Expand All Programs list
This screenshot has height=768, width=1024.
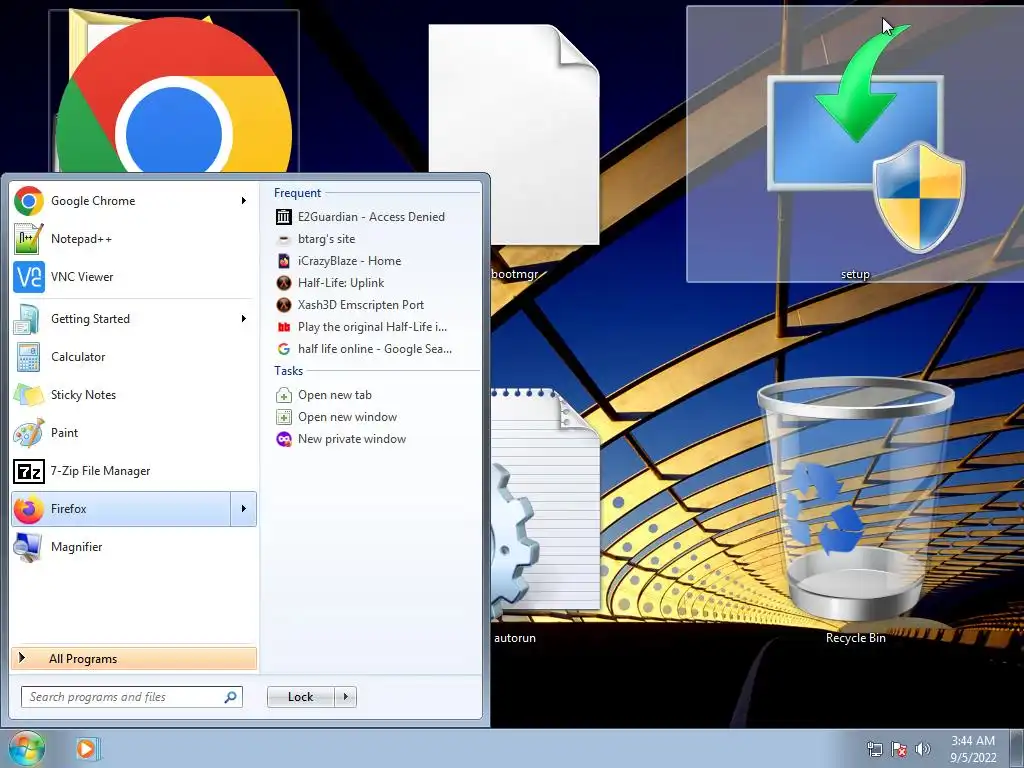(x=134, y=660)
